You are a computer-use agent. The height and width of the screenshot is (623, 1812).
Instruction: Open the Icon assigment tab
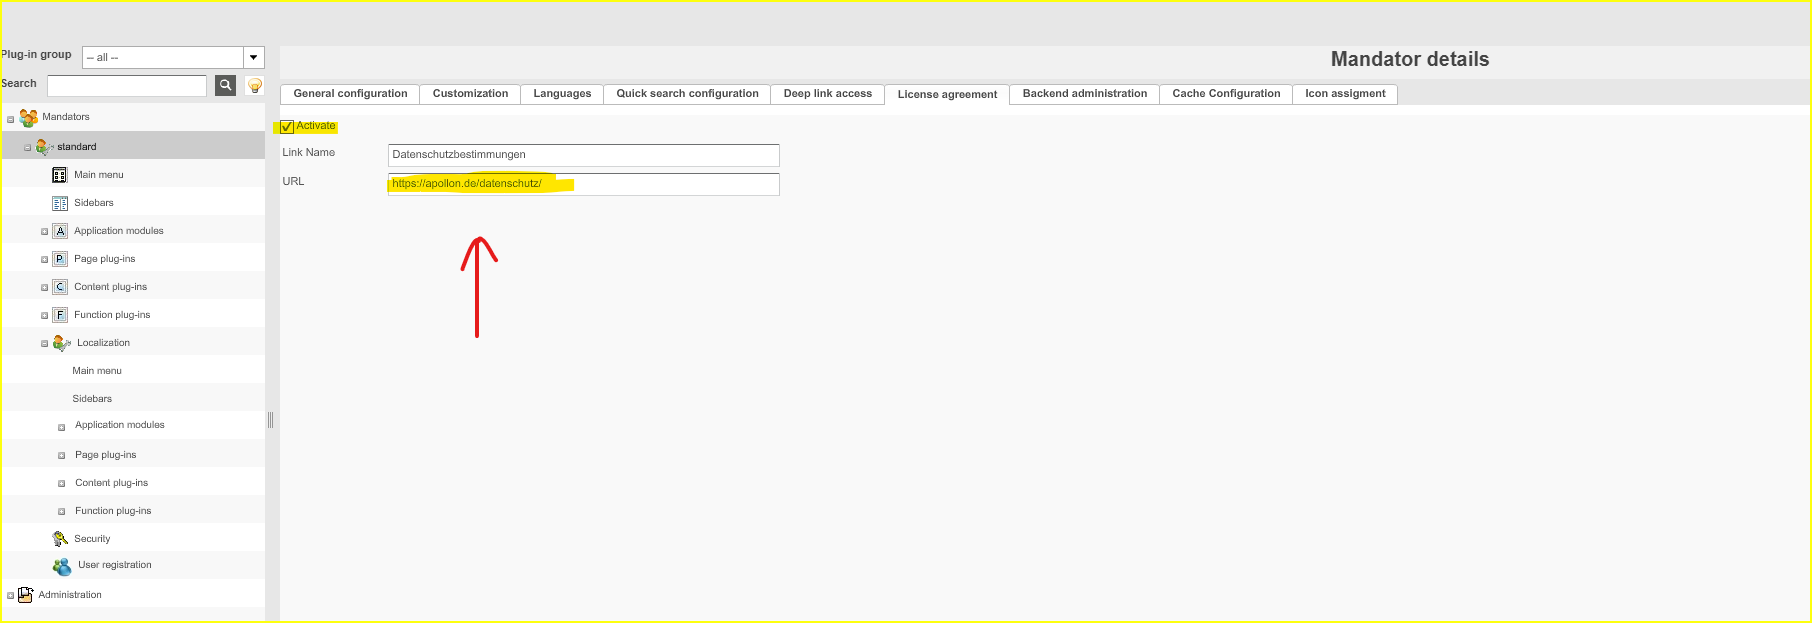(1345, 94)
